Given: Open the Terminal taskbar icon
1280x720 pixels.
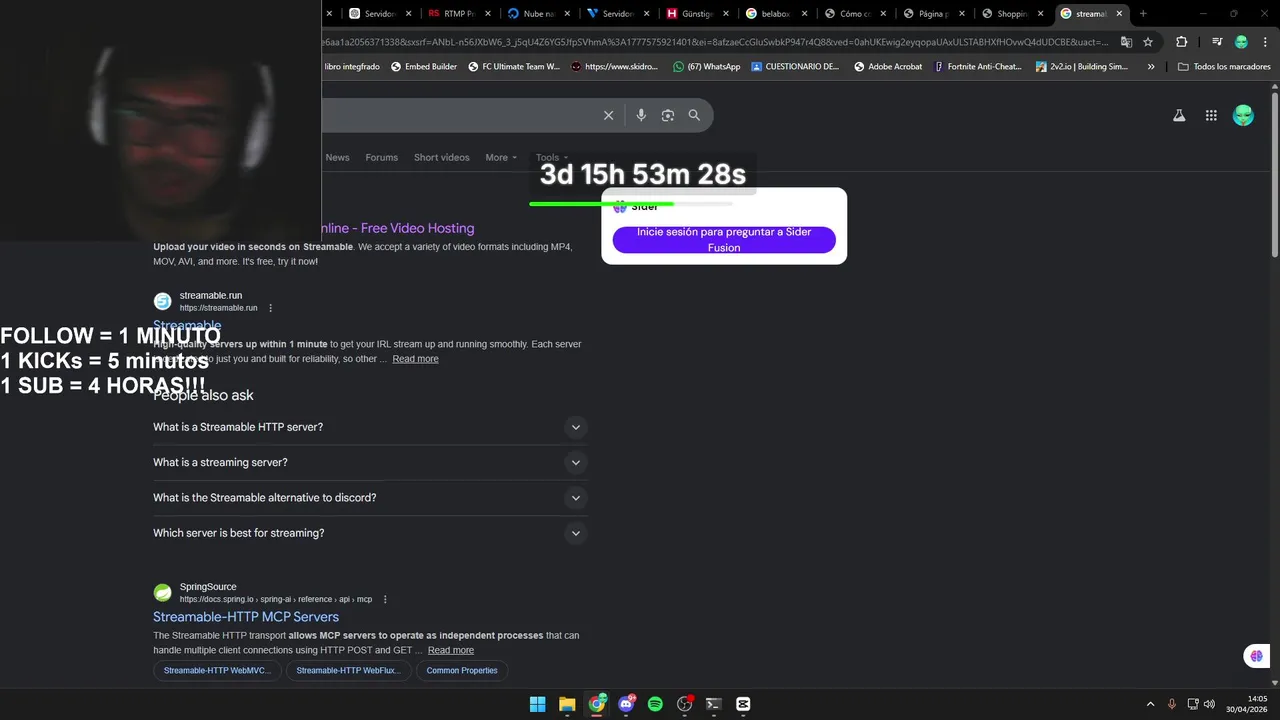Looking at the screenshot, I should 713,704.
